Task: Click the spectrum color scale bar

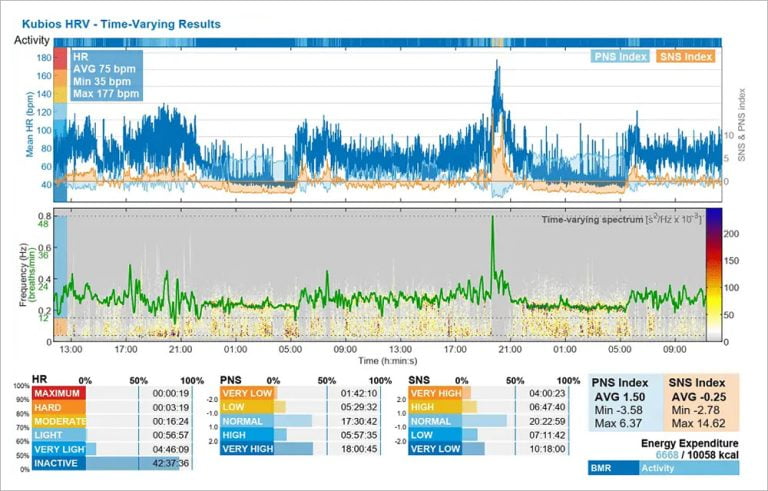Action: point(714,274)
